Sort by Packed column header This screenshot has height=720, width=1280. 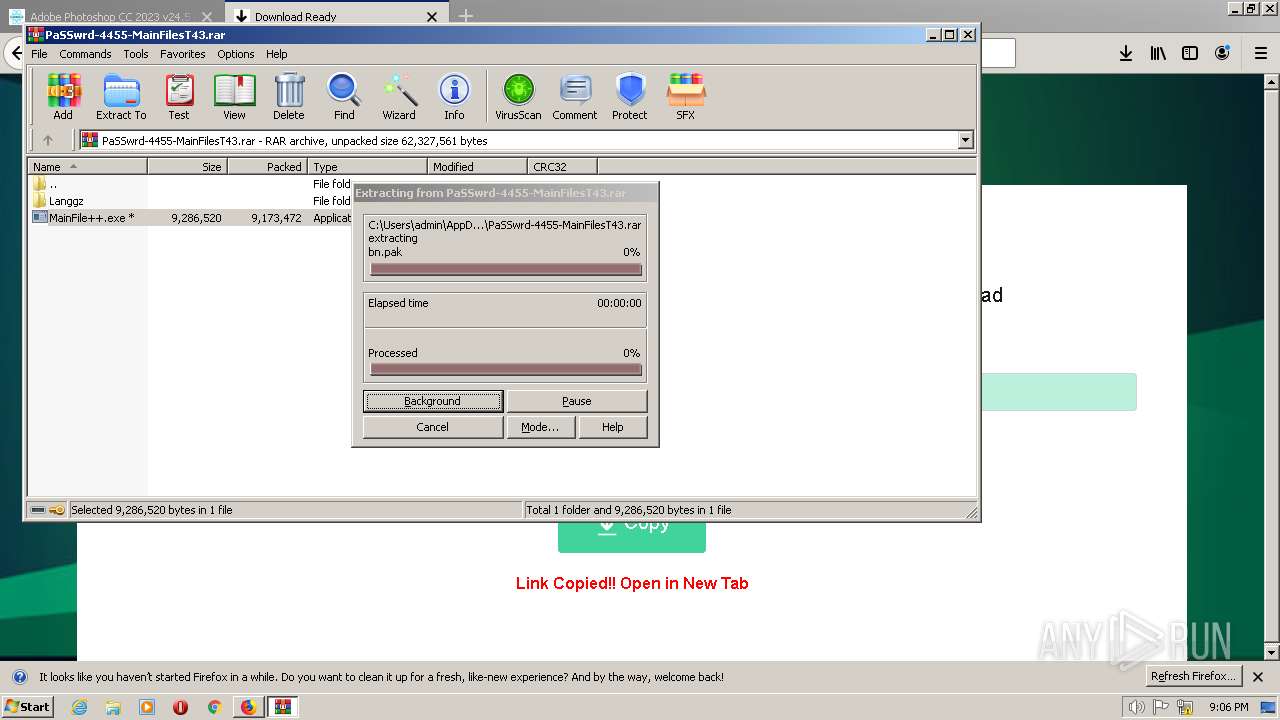[x=267, y=167]
